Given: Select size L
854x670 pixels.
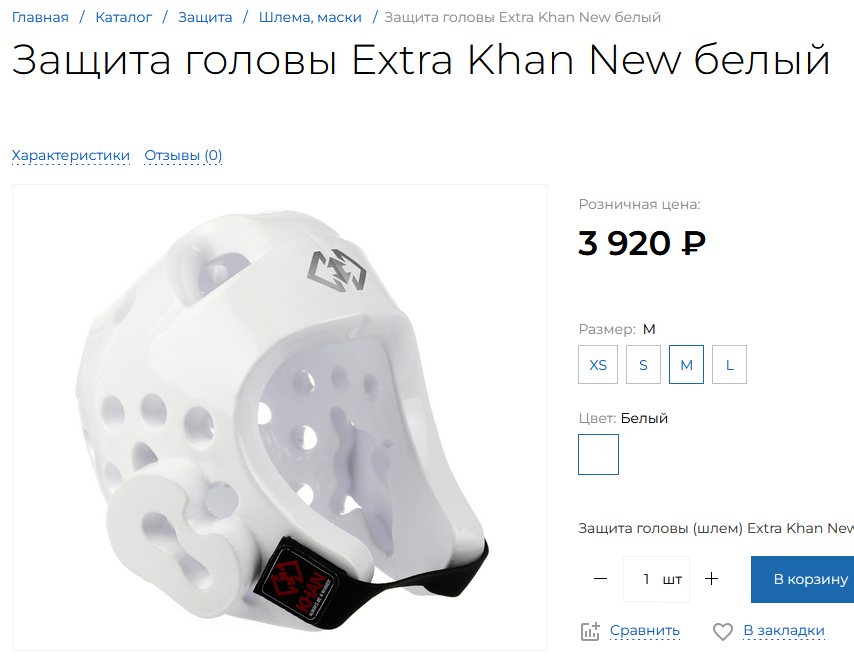Looking at the screenshot, I should 729,364.
